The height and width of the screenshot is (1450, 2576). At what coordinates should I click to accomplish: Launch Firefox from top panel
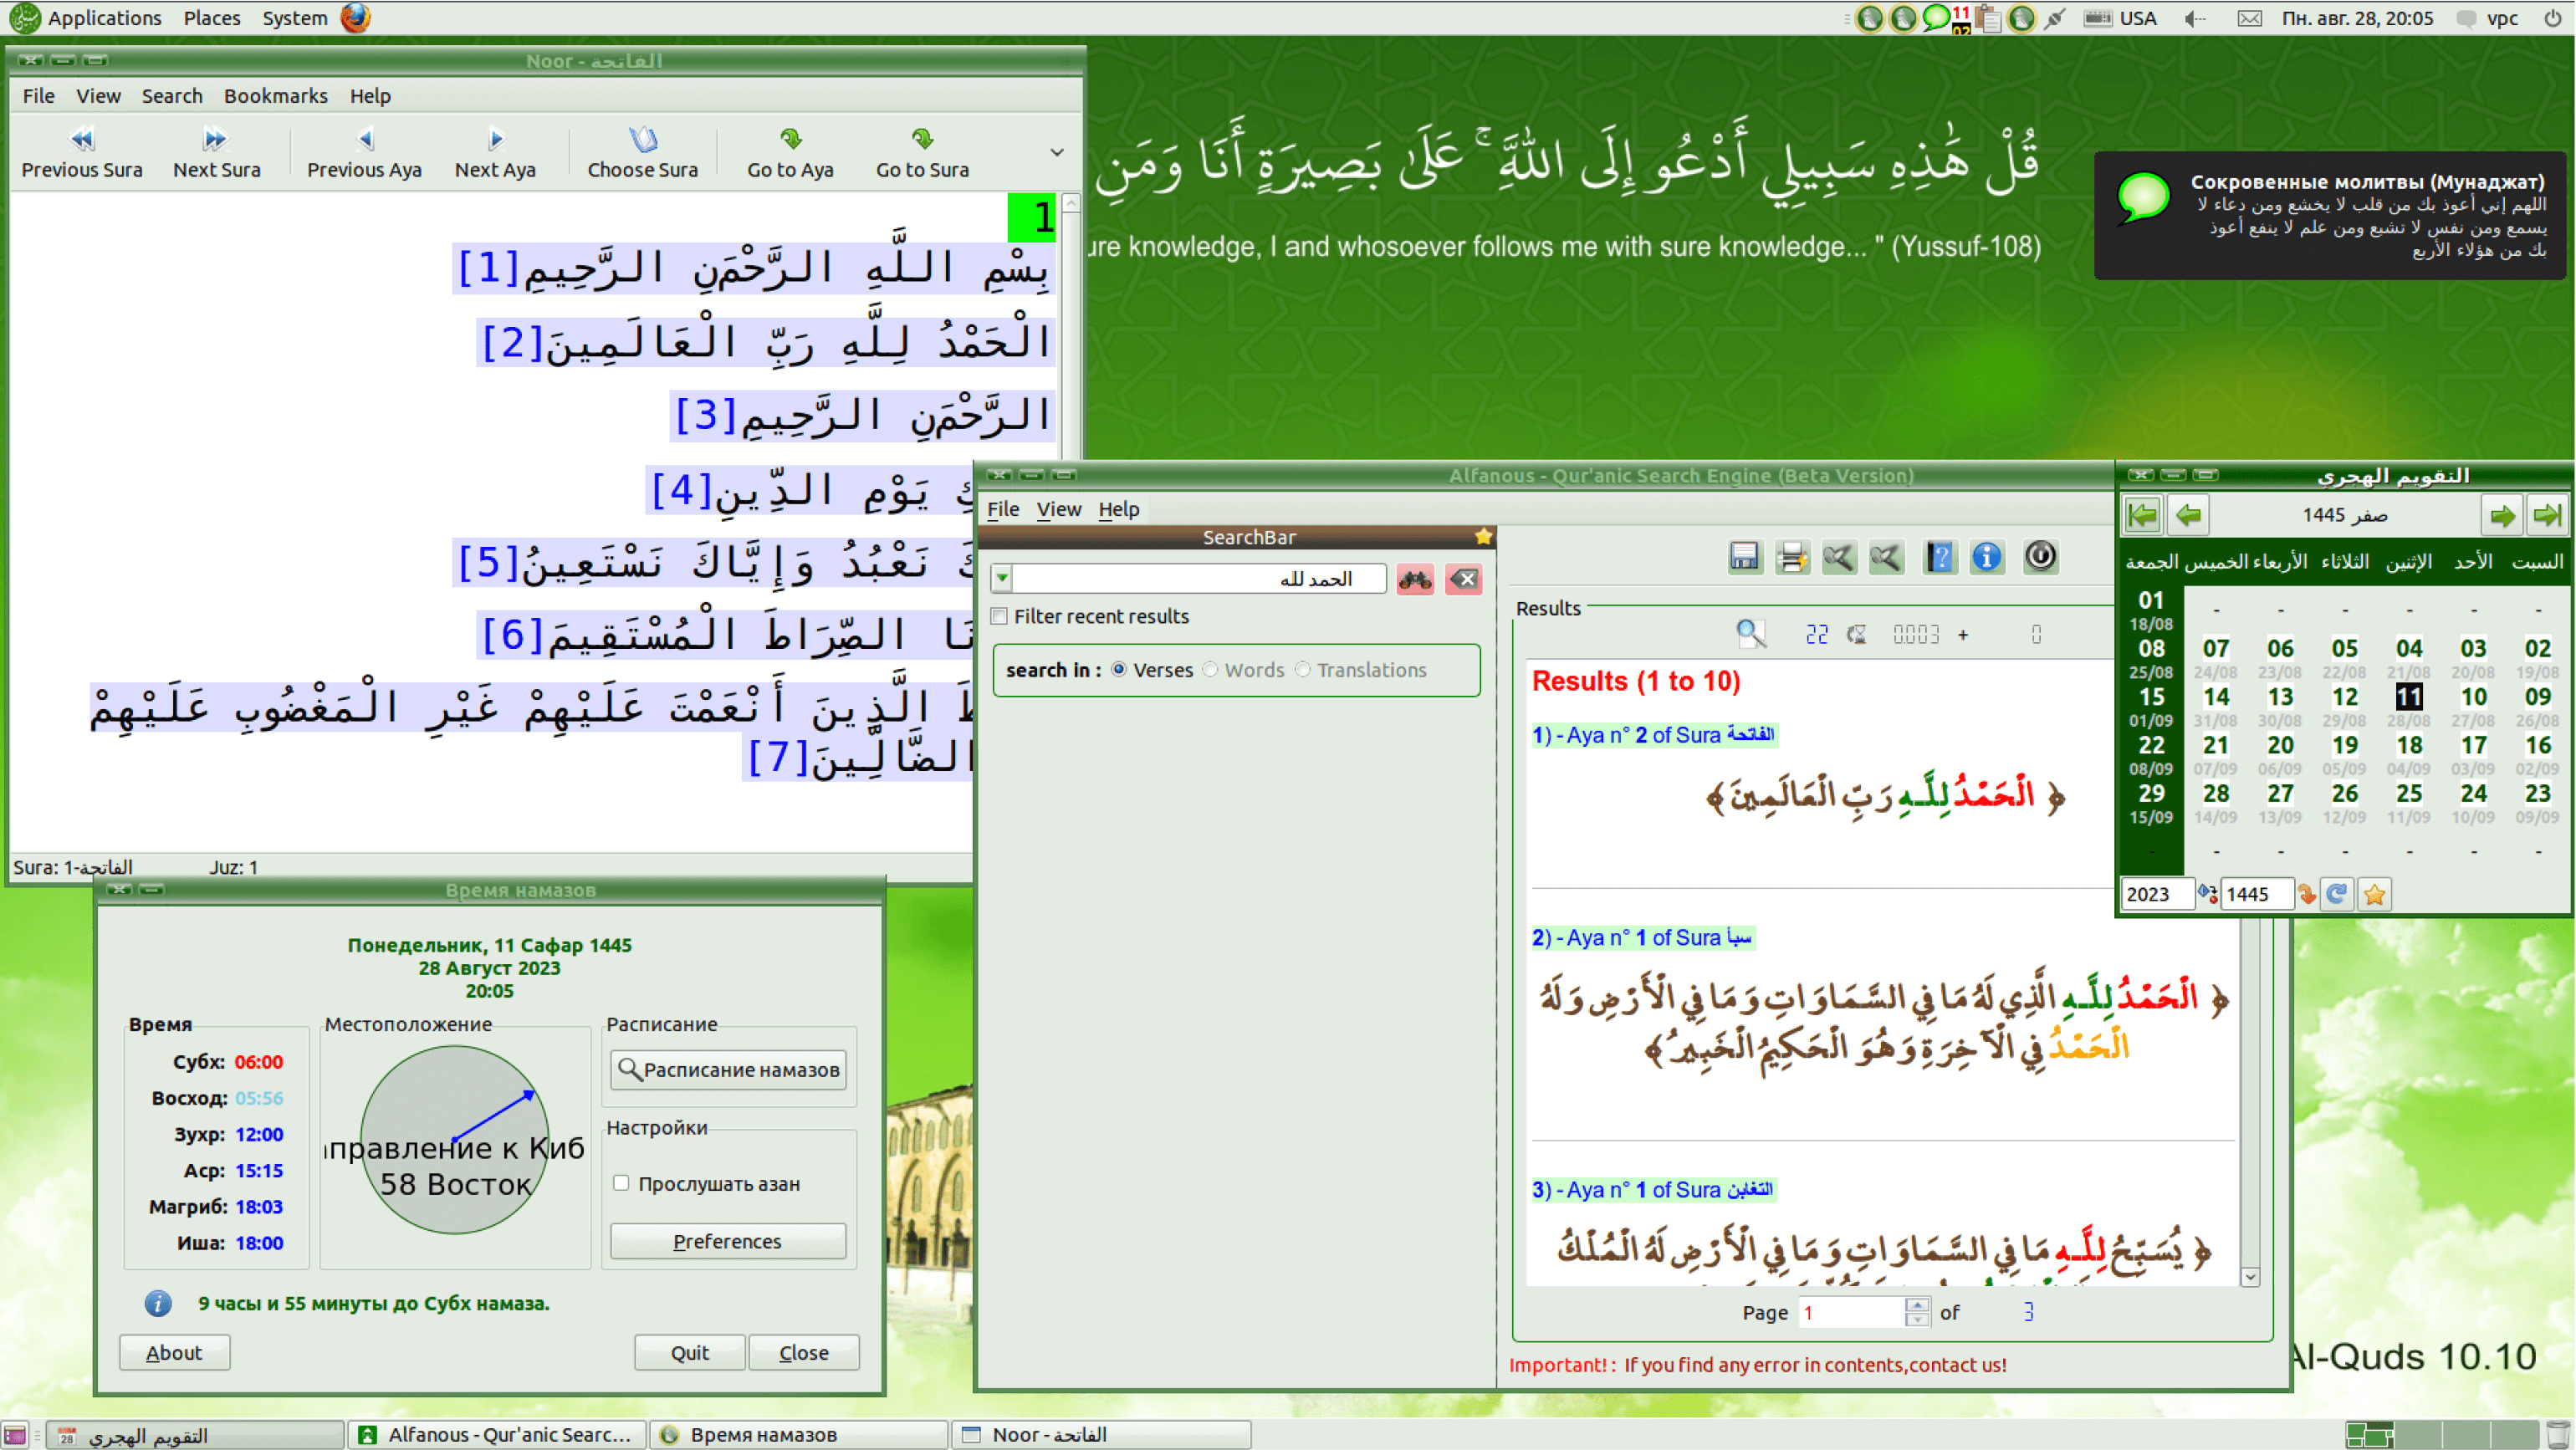pos(355,18)
